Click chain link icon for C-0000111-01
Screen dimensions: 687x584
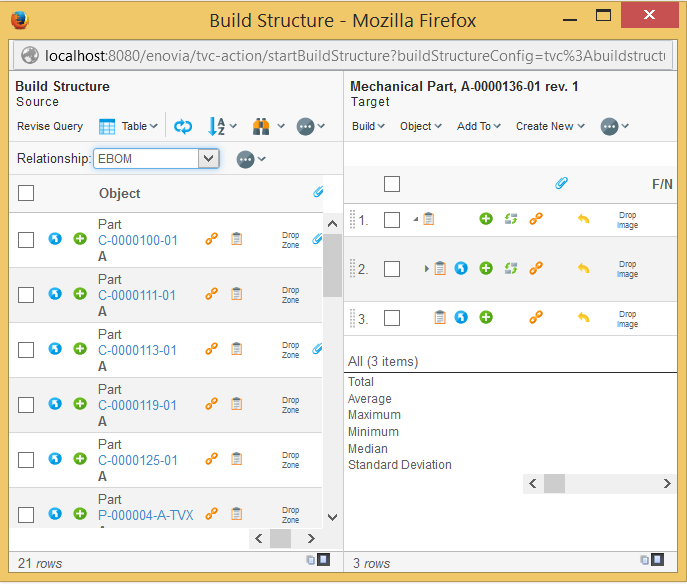click(211, 294)
